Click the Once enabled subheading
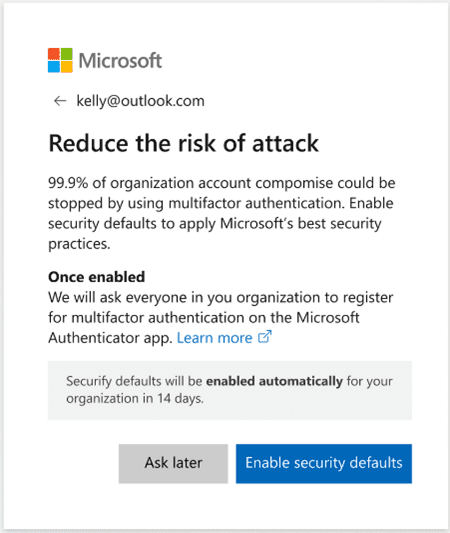This screenshot has width=450, height=533. pos(97,277)
